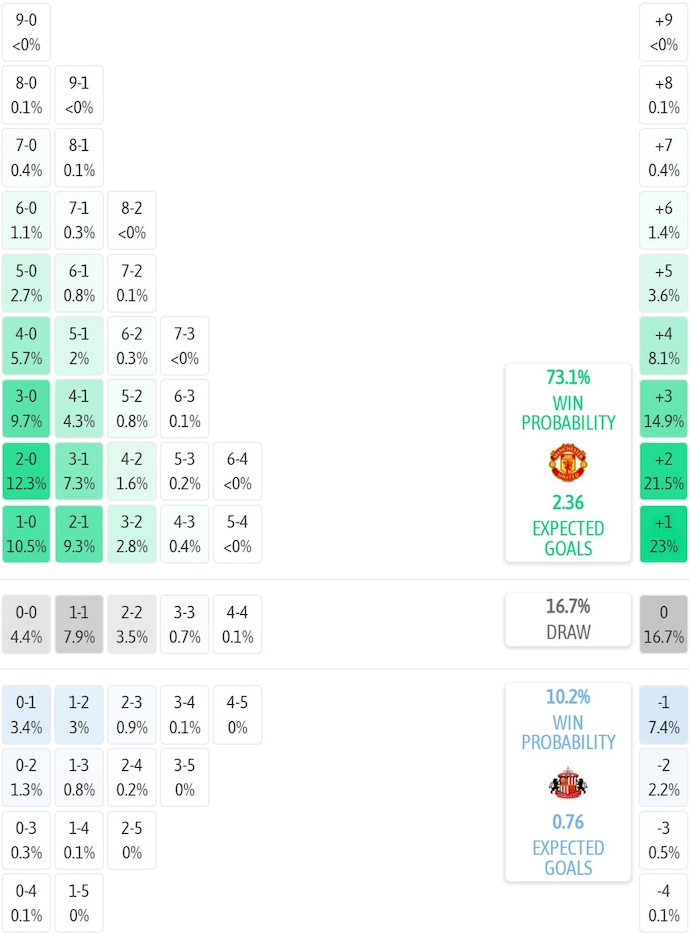Click the Sunderland crest icon
This screenshot has width=690, height=933.
point(567,783)
